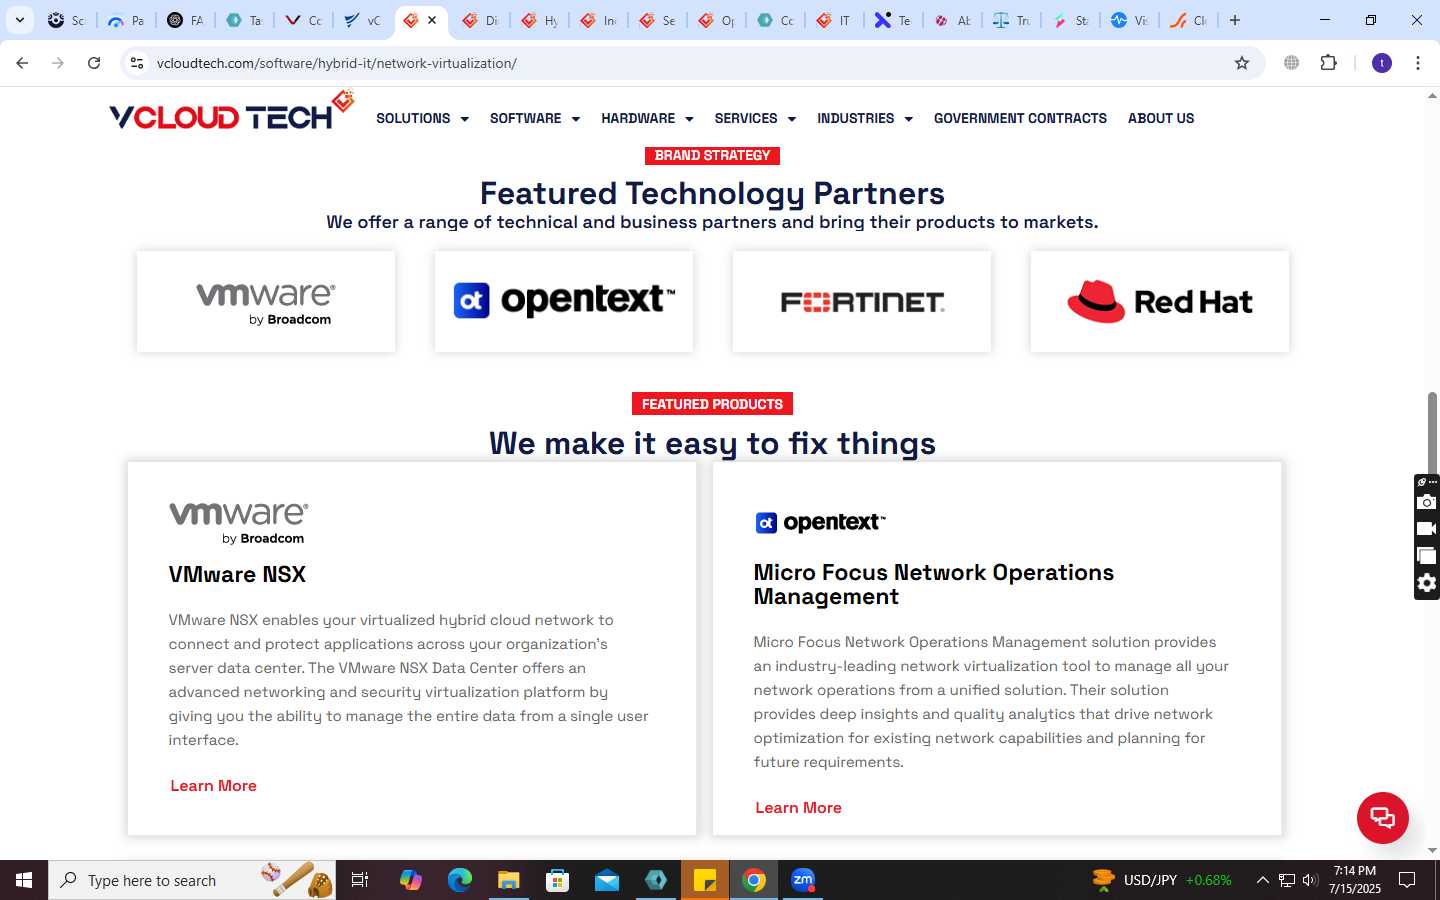This screenshot has width=1440, height=900.
Task: Open the notifications action center
Action: [x=1407, y=880]
